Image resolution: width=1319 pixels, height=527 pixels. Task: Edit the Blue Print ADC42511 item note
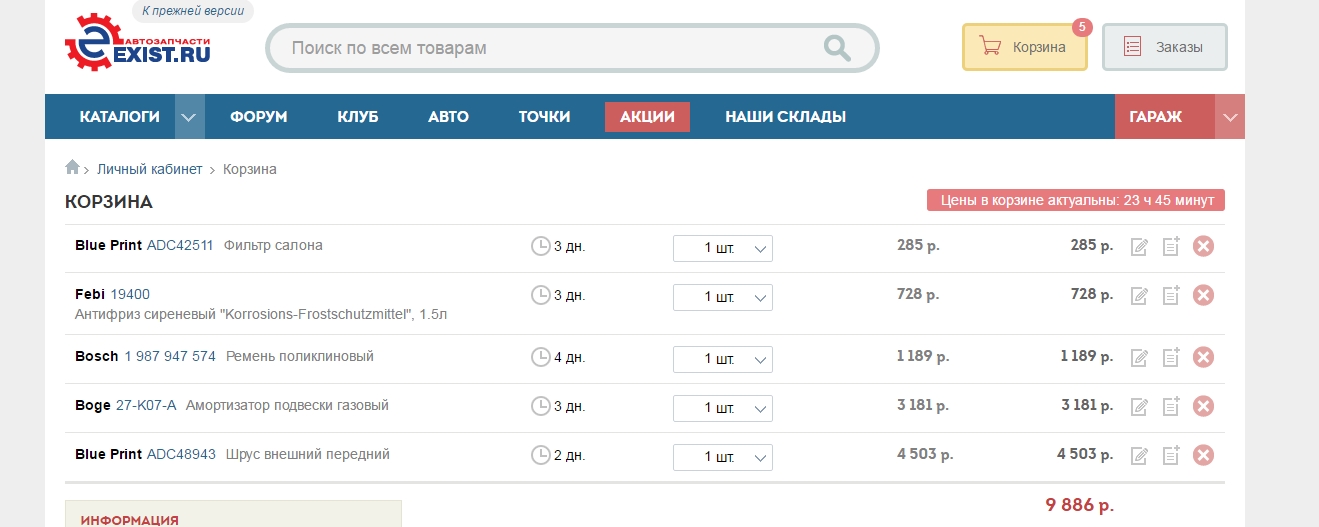(x=1138, y=247)
